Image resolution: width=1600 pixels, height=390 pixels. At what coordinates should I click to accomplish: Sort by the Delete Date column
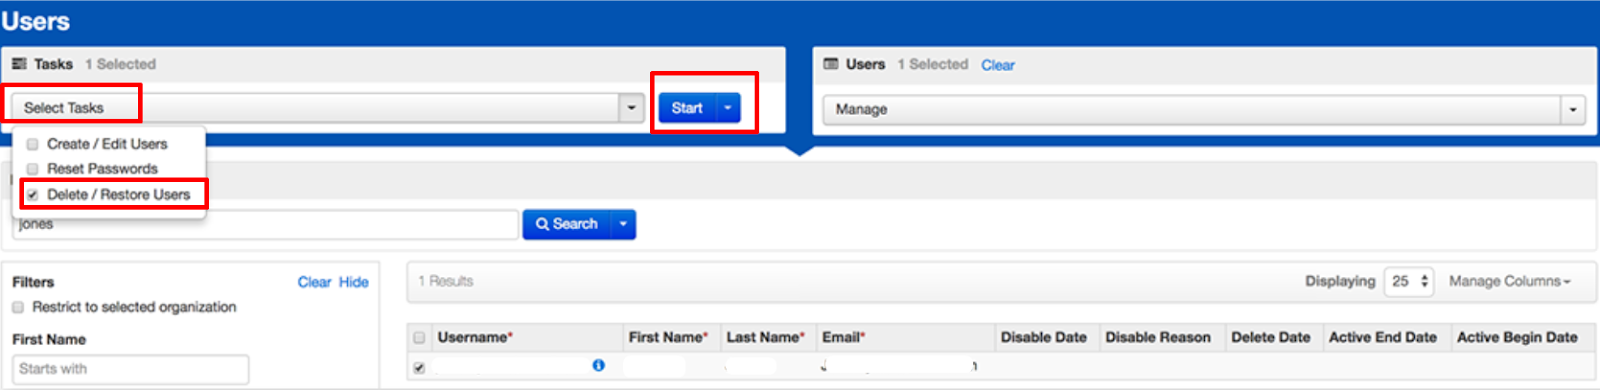point(1271,338)
